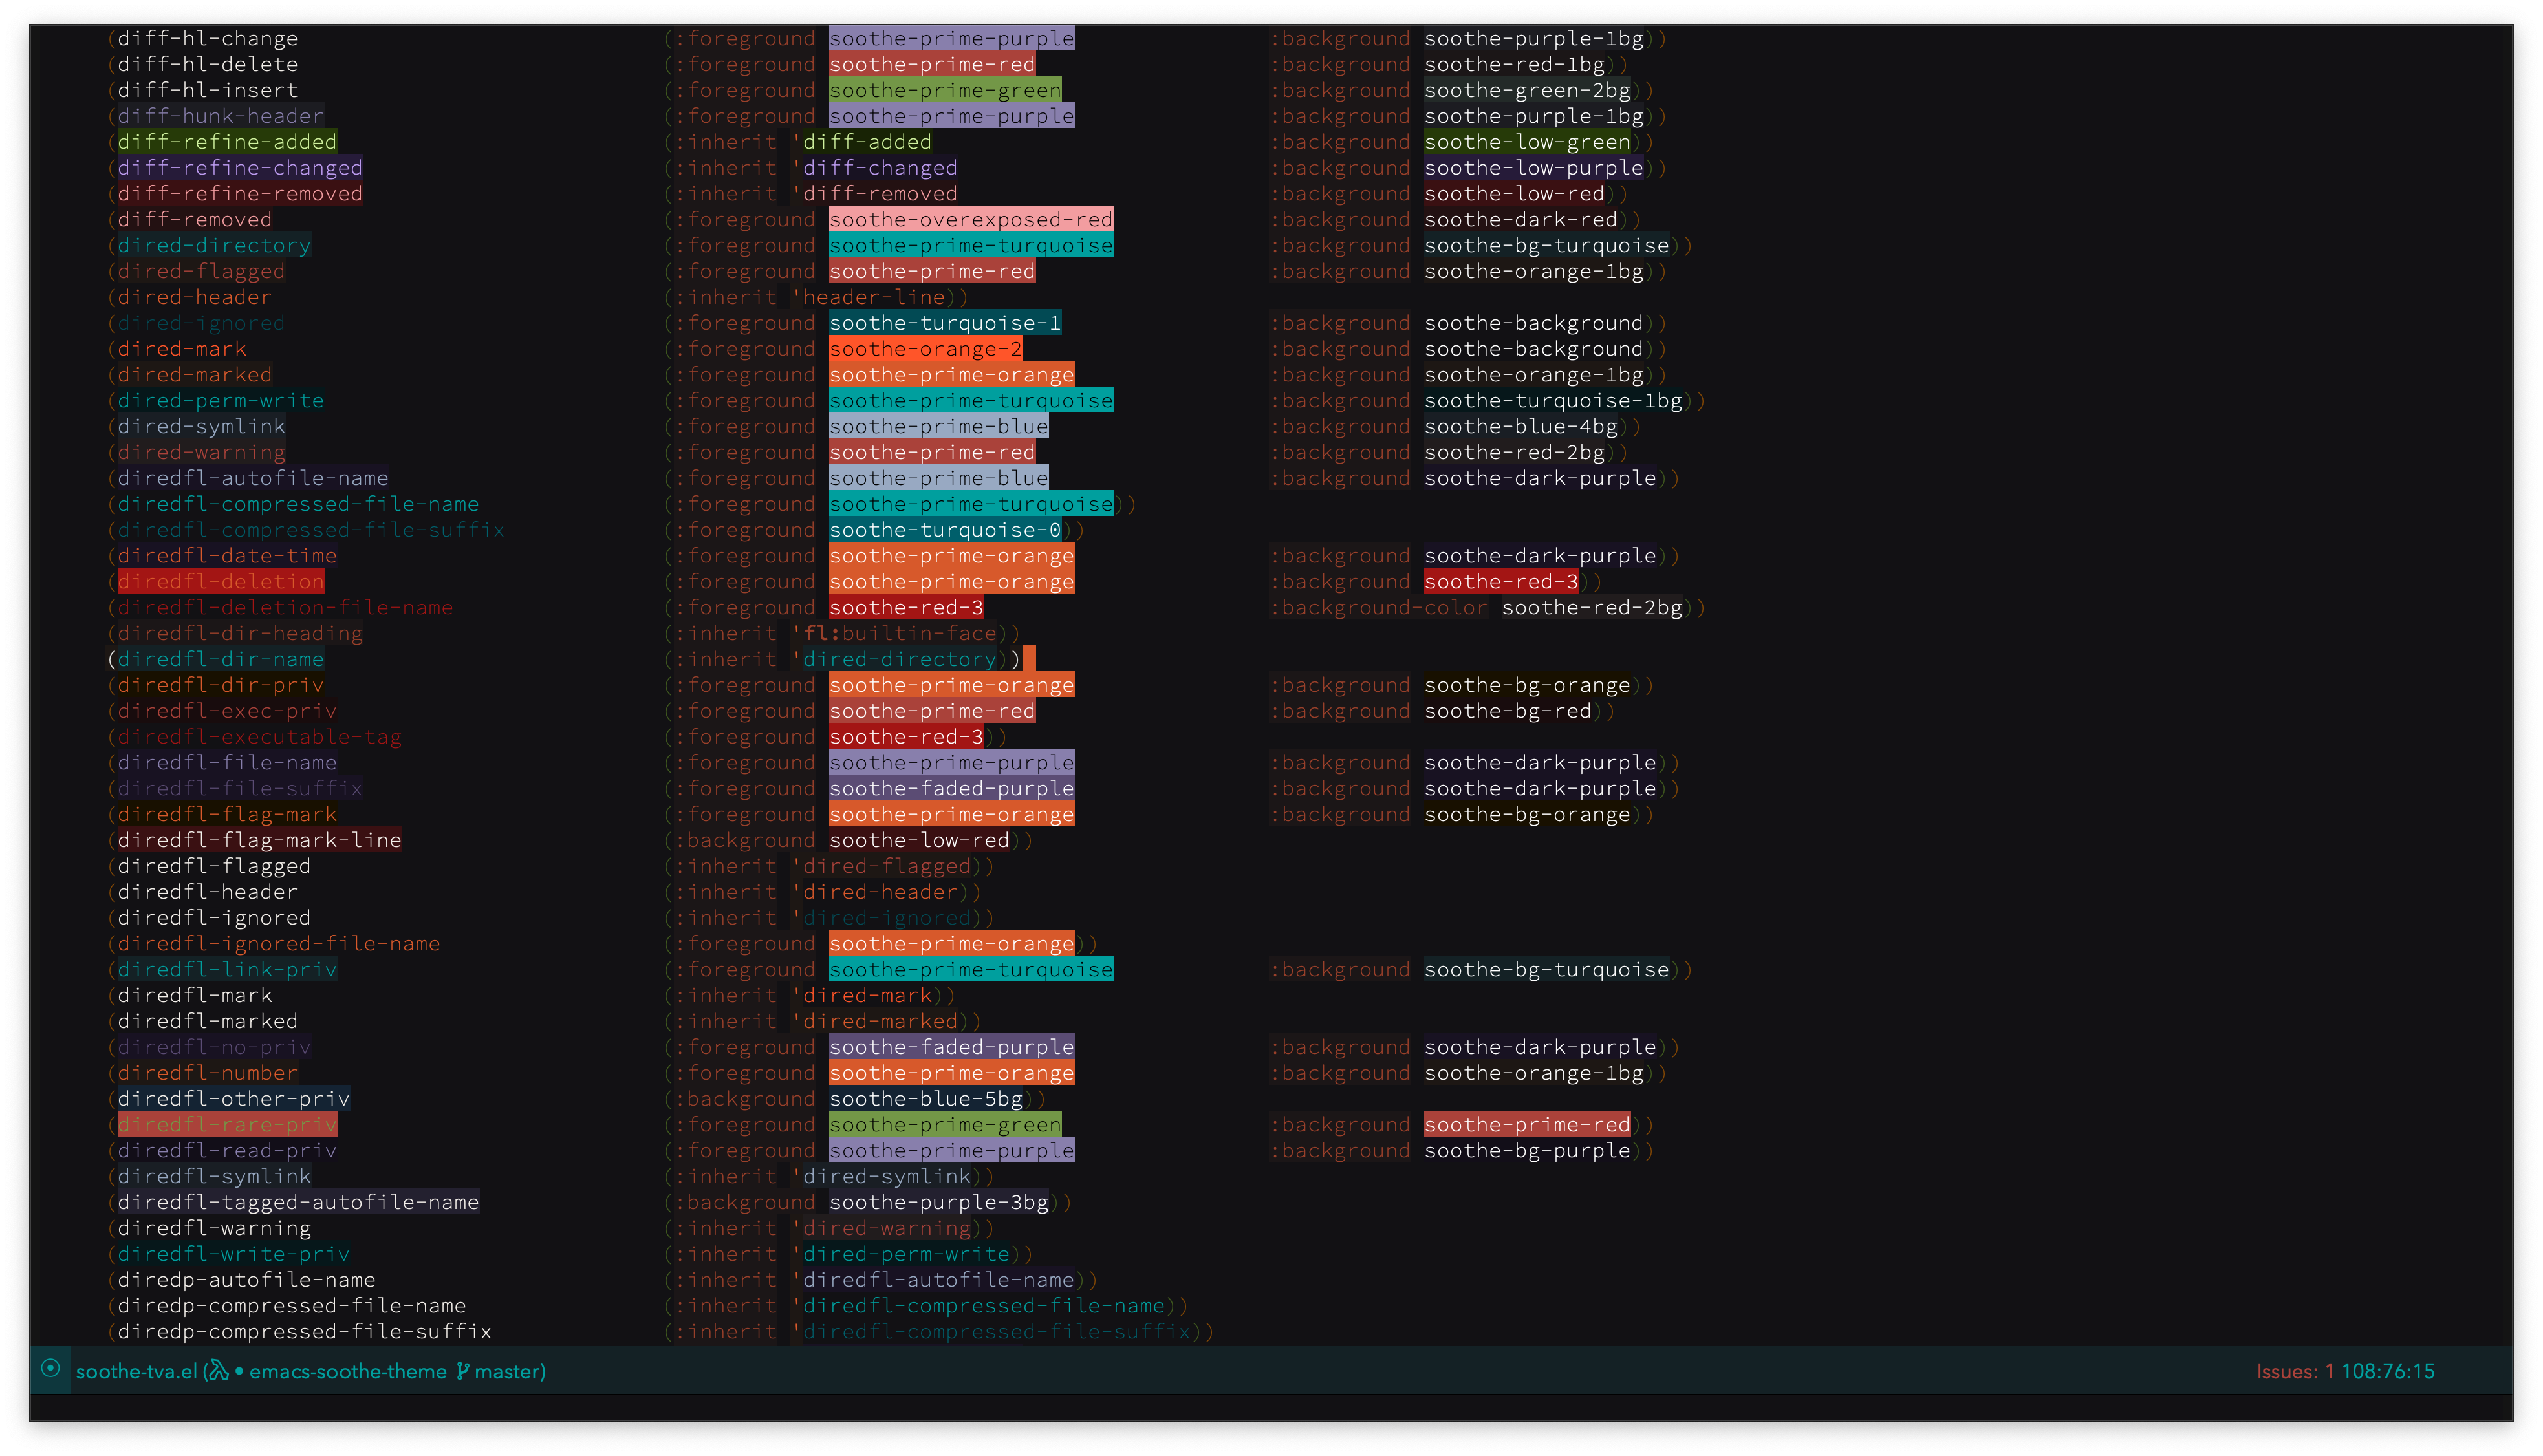
Task: Click the git branch icon before master
Action: click(462, 1371)
